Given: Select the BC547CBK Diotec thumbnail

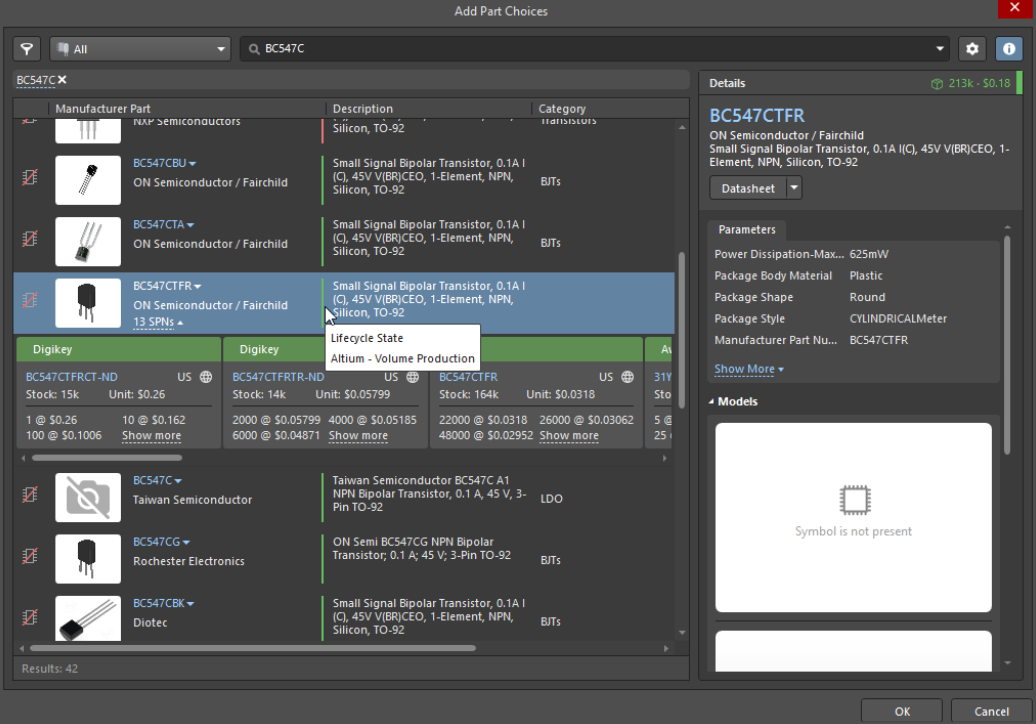Looking at the screenshot, I should [x=88, y=618].
